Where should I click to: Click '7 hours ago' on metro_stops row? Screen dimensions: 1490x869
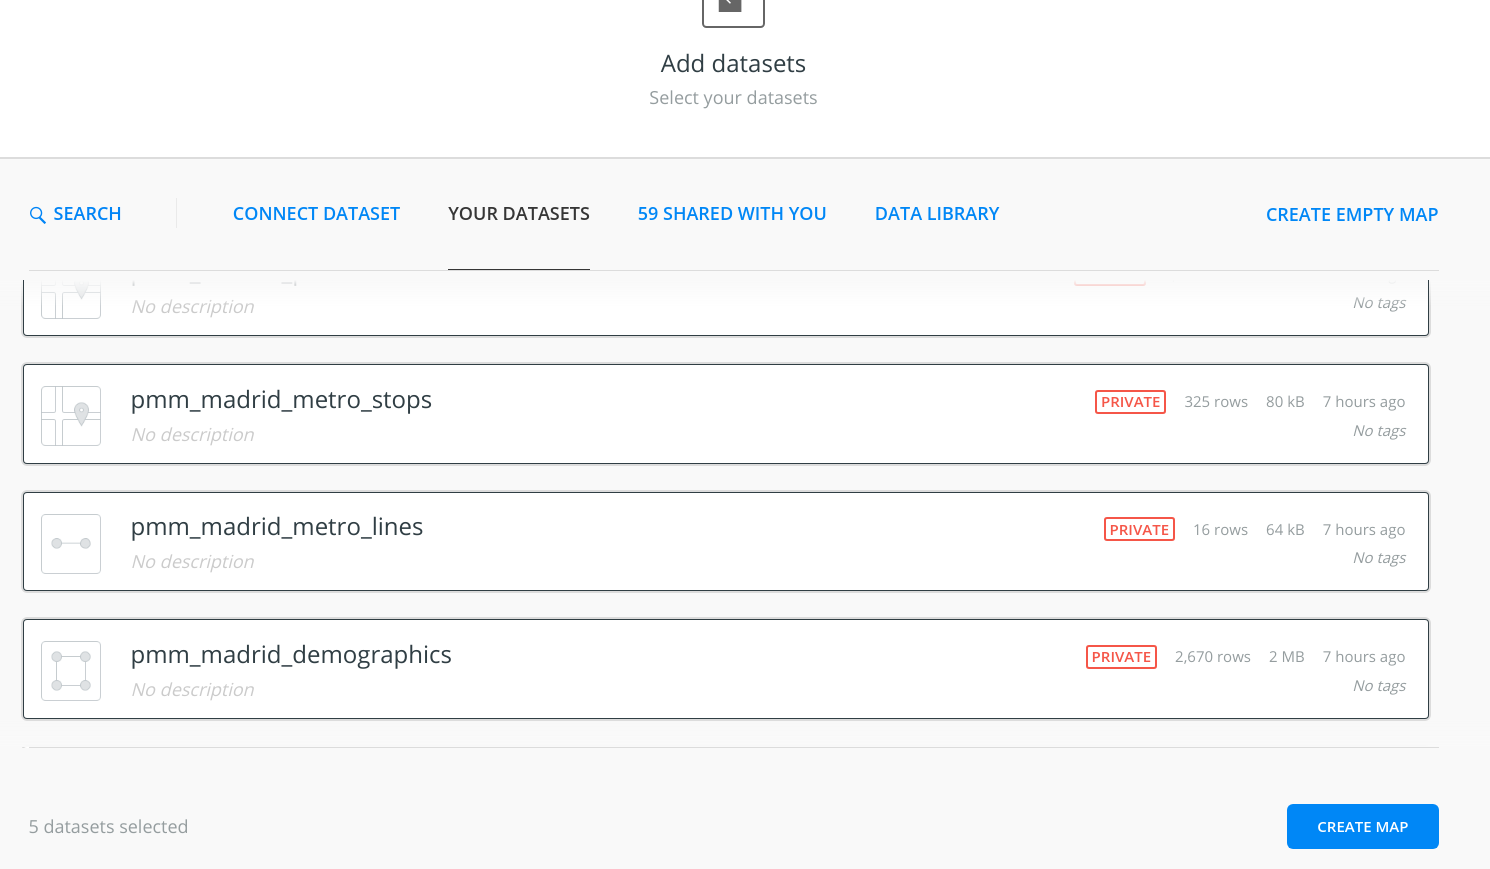click(x=1364, y=402)
